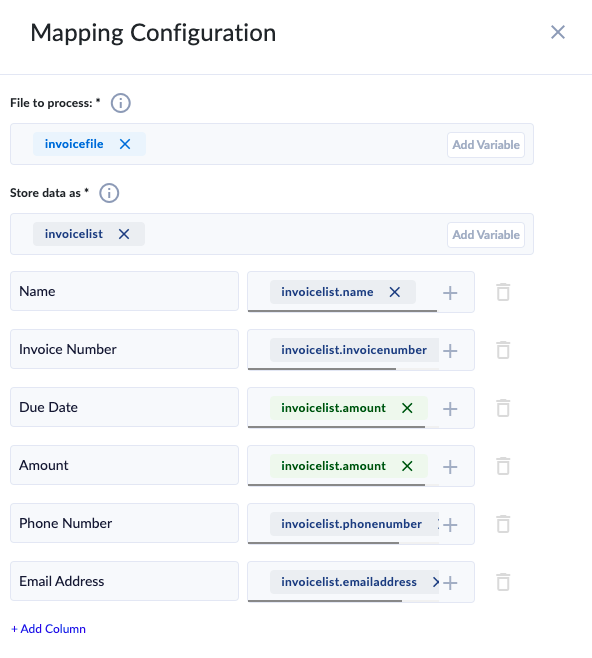Image resolution: width=592 pixels, height=658 pixels.
Task: Edit the Email Address column field
Action: (x=124, y=581)
